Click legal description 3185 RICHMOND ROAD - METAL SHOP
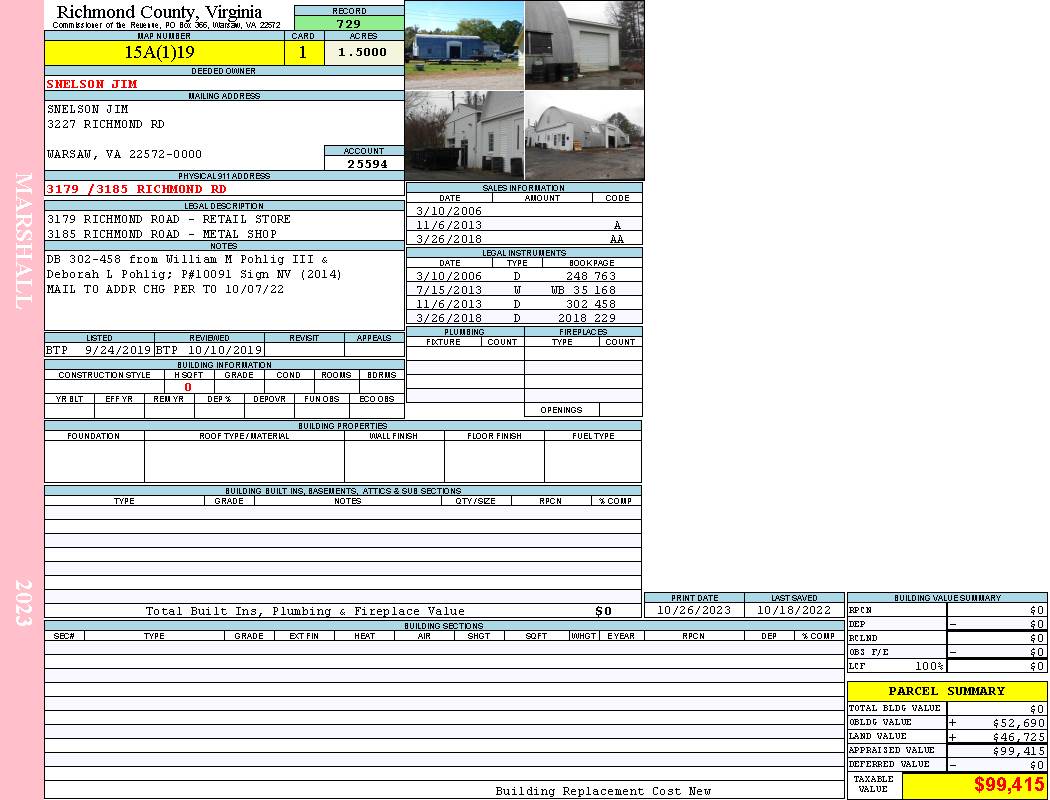Screen dimensions: 1050x800 (x=161, y=234)
